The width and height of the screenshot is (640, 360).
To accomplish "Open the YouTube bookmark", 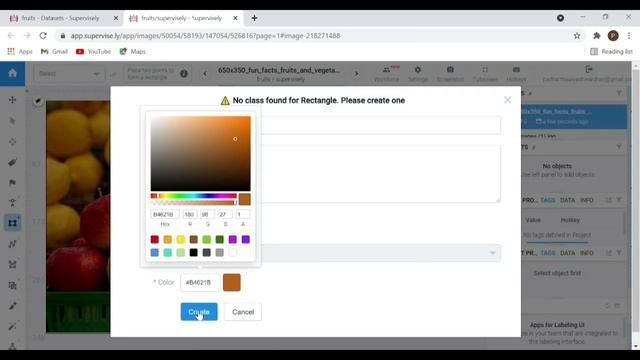I will (x=93, y=51).
